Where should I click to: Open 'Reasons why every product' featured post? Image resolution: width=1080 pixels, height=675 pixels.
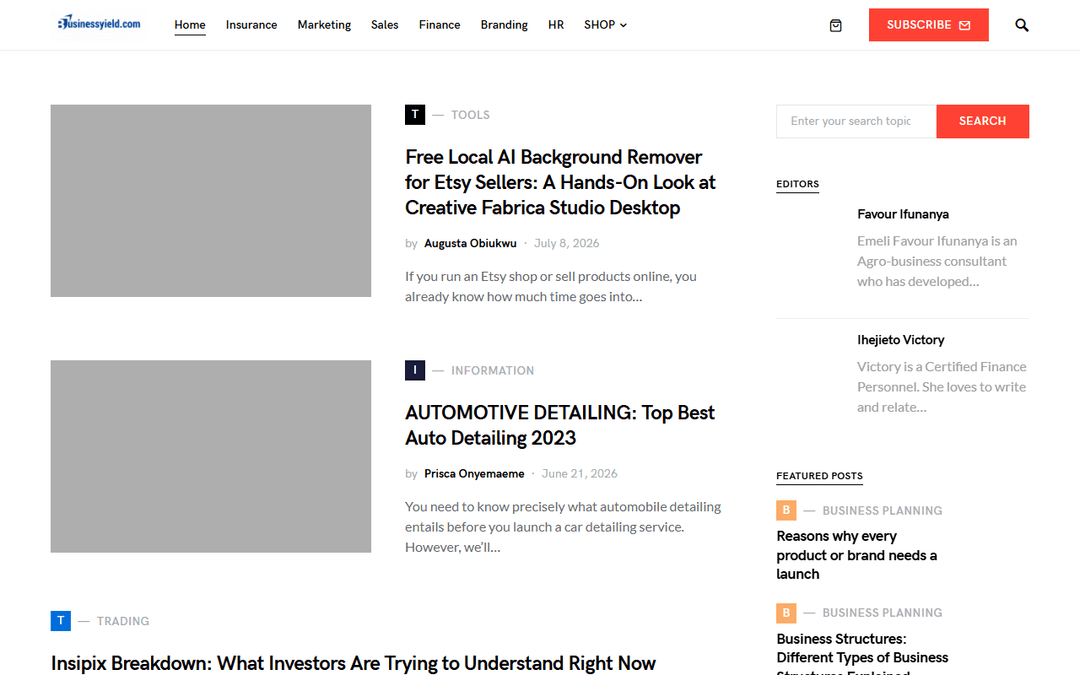coord(857,555)
